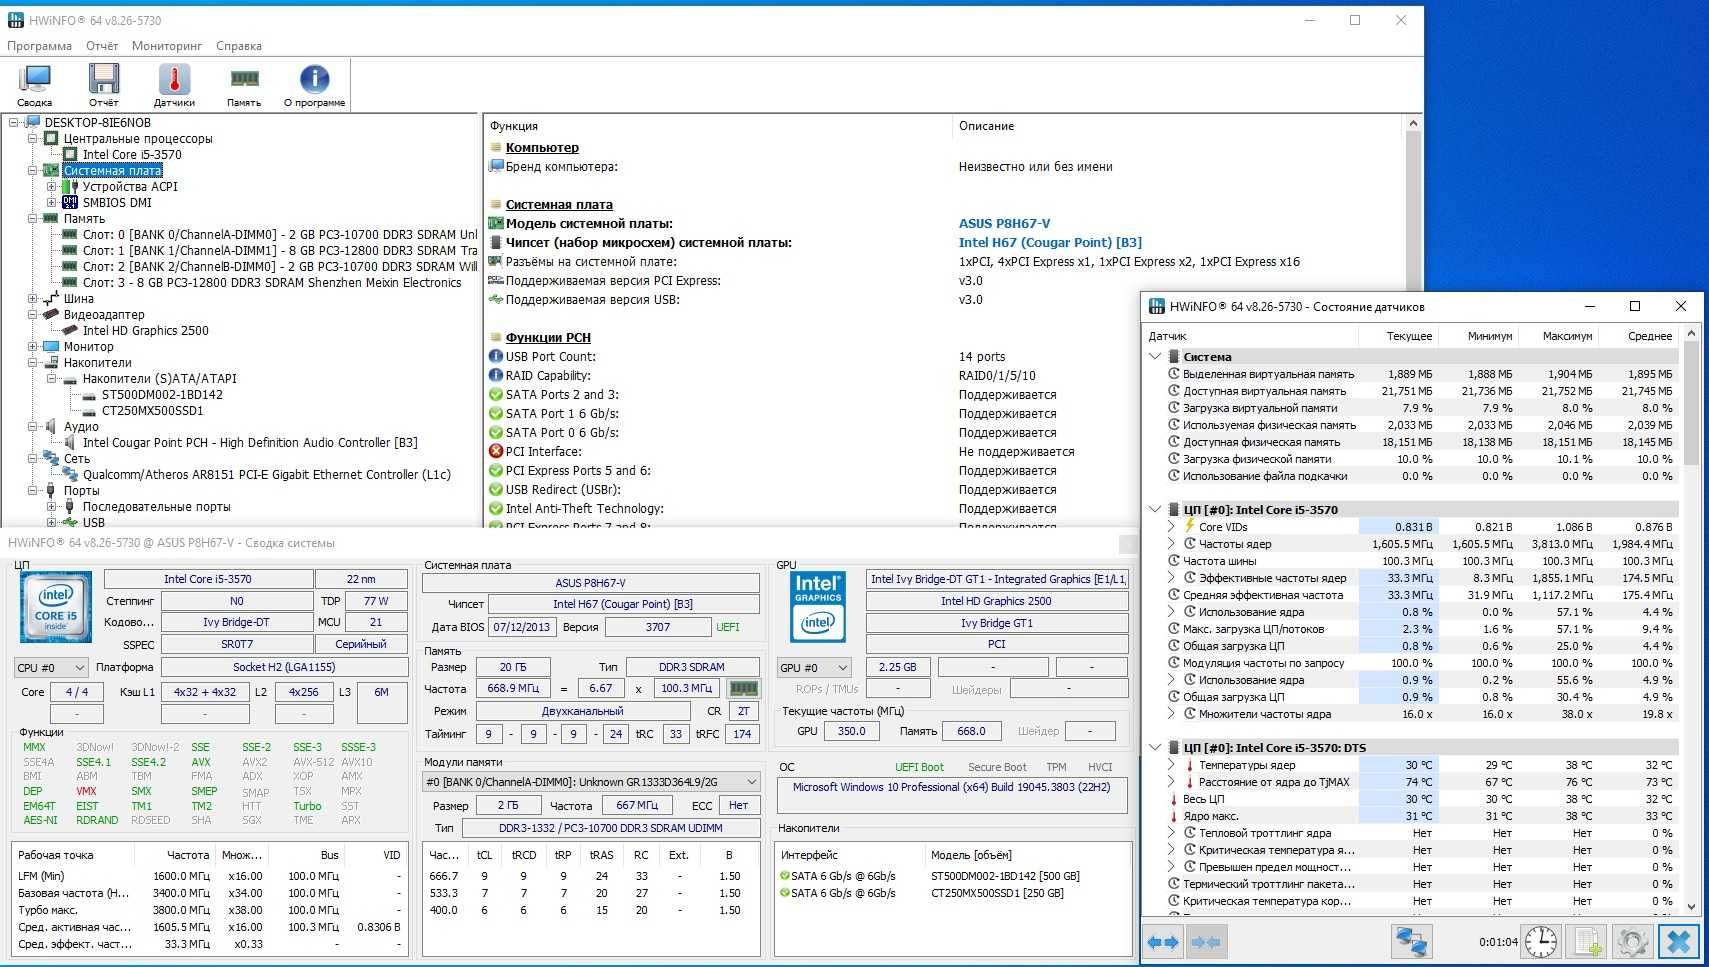Click the Отчёт floppy disk icon

point(104,80)
